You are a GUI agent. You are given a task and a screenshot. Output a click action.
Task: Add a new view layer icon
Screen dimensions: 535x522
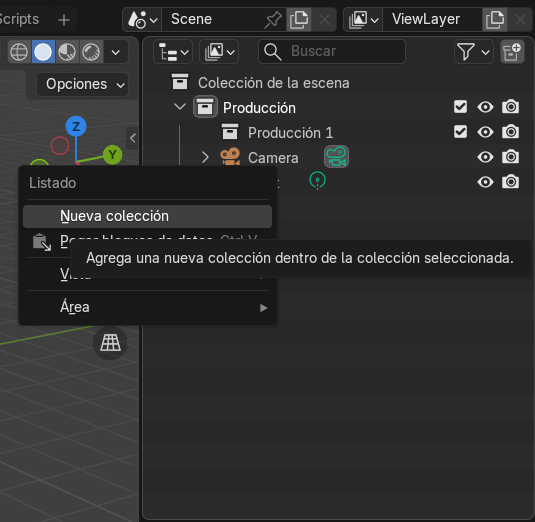494,19
